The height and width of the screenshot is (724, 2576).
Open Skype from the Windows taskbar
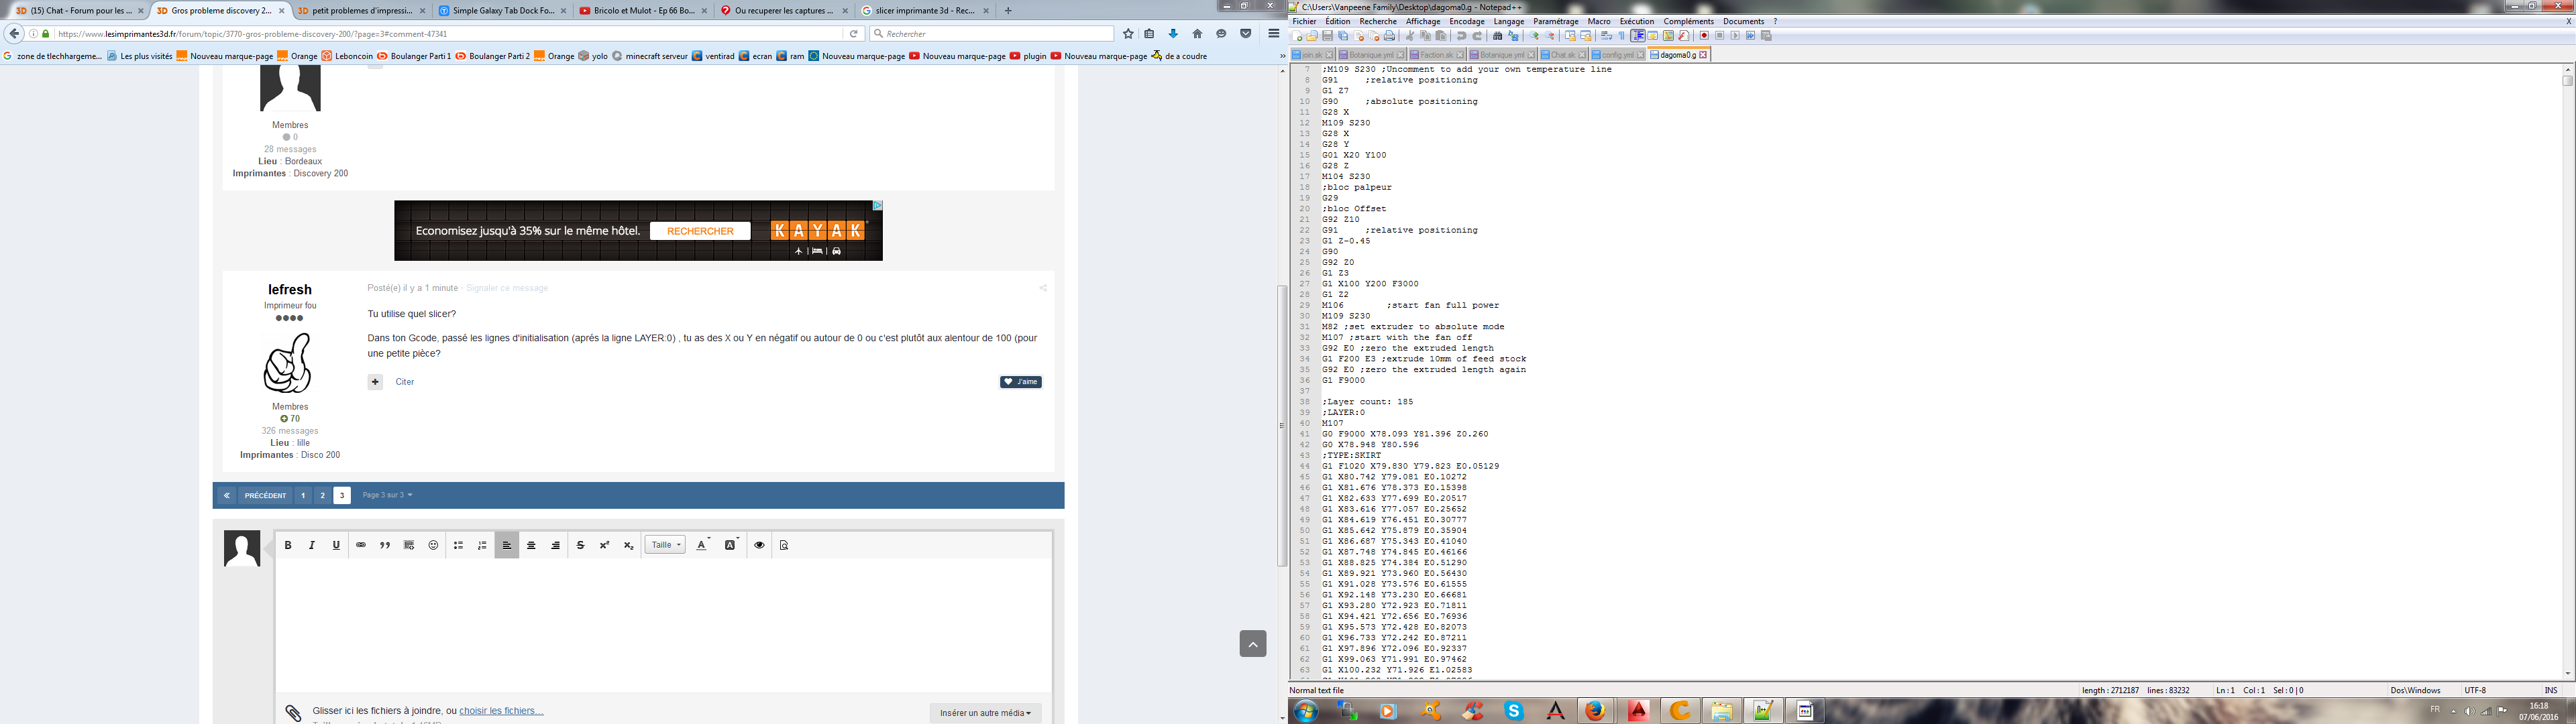click(1514, 711)
